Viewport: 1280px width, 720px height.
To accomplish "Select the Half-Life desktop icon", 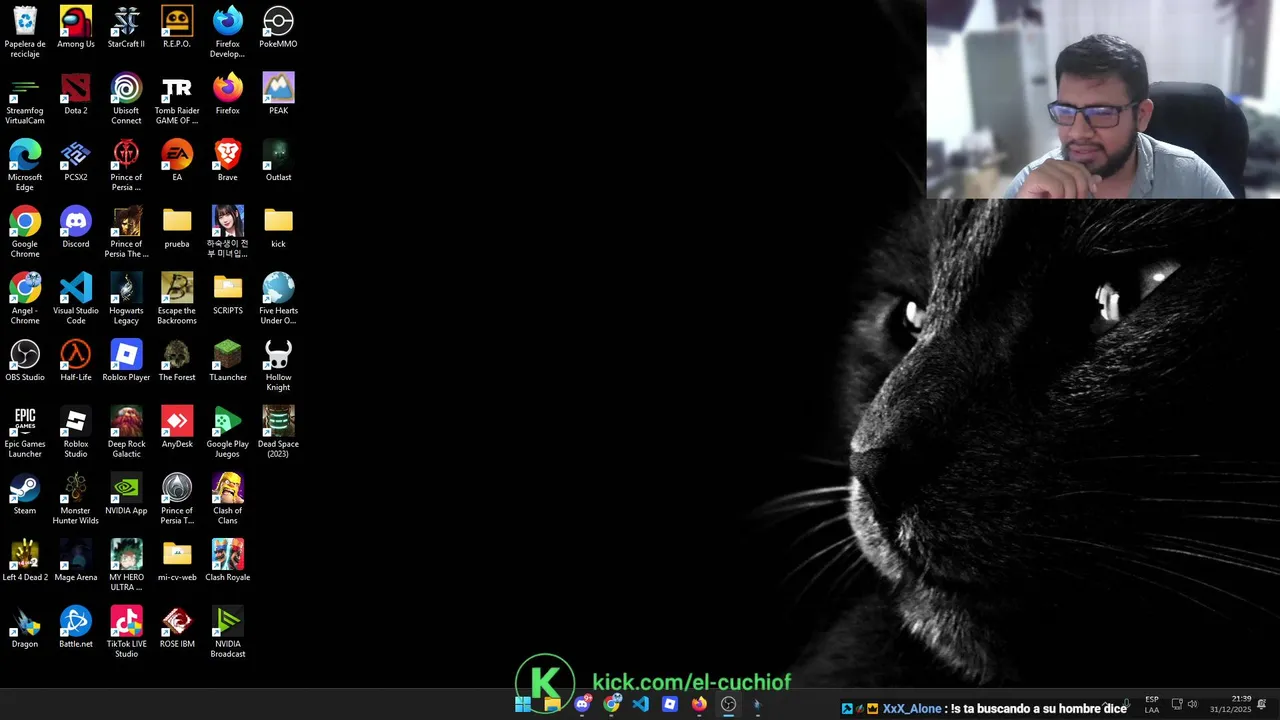I will click(76, 360).
